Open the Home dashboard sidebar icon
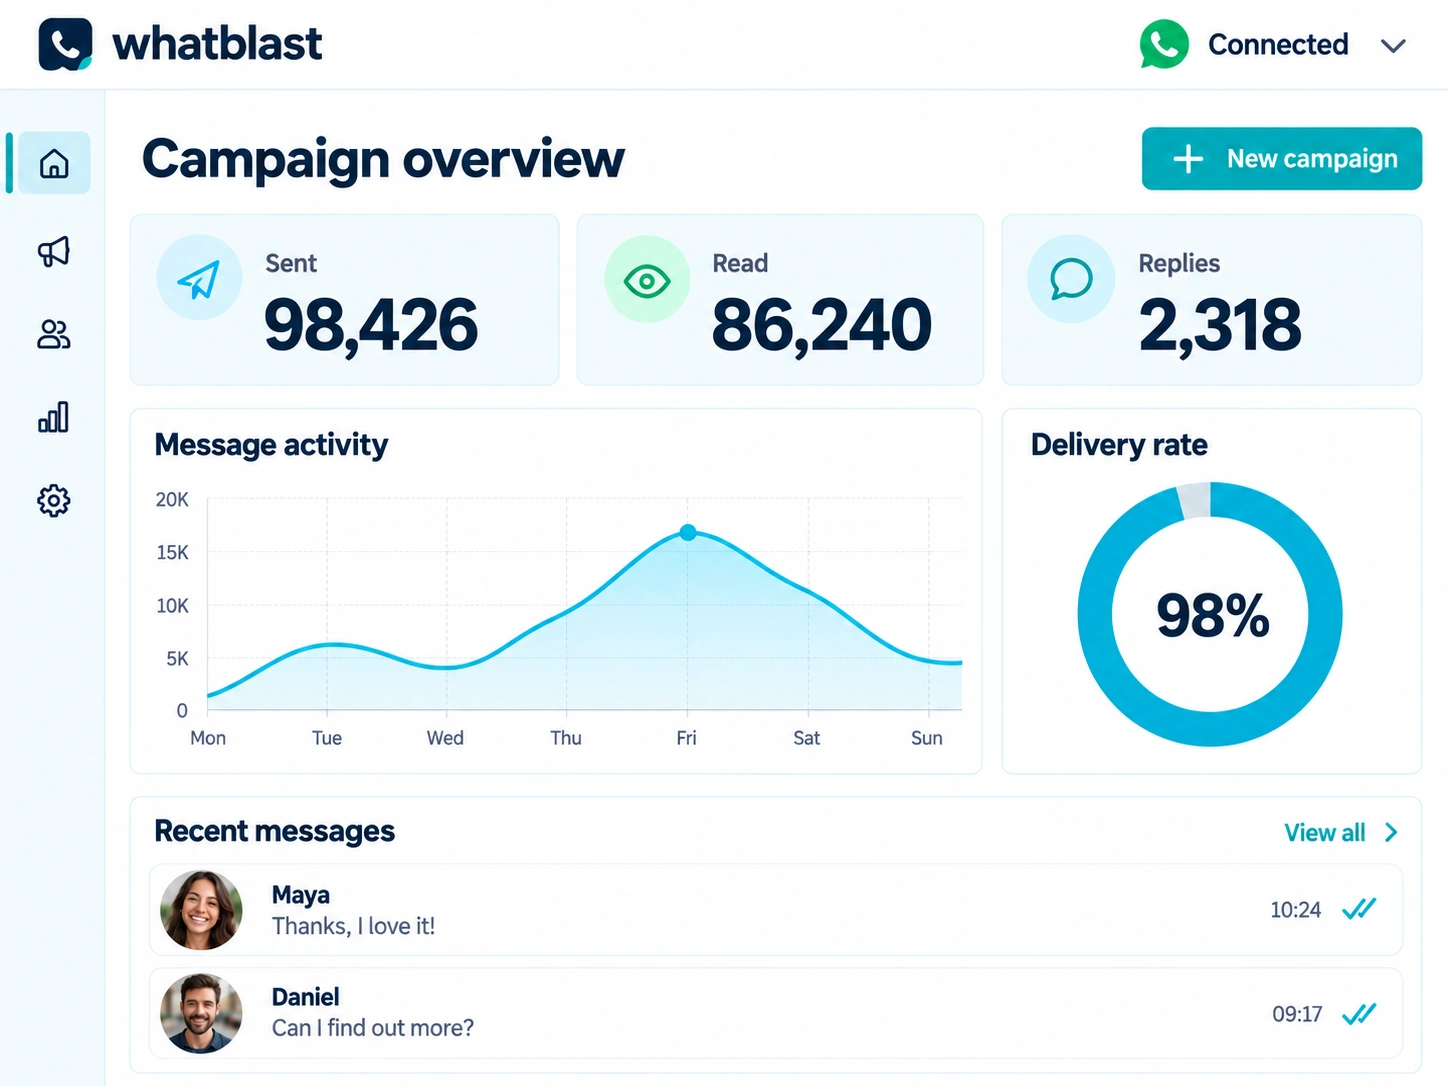Image resolution: width=1448 pixels, height=1086 pixels. click(x=54, y=163)
